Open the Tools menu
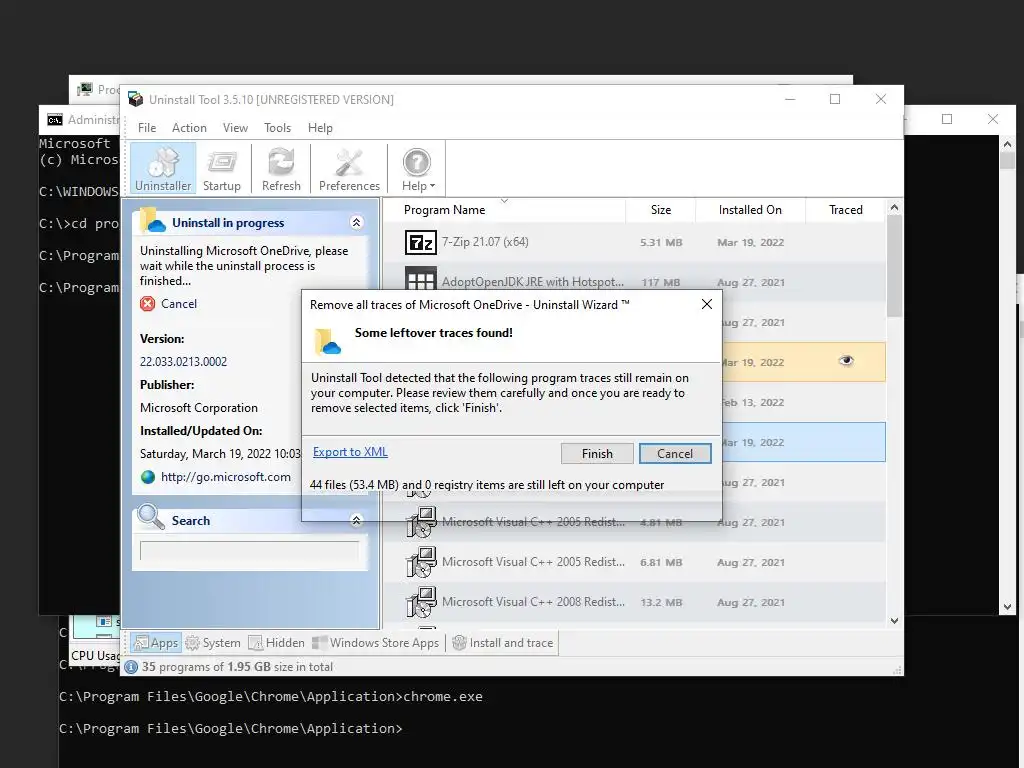The image size is (1024, 768). point(278,128)
